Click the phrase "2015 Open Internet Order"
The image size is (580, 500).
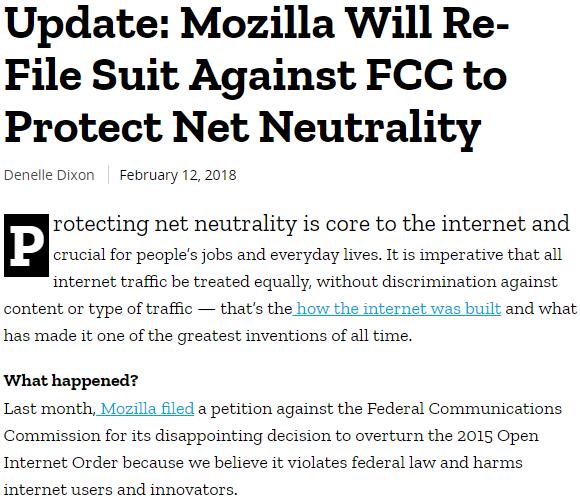point(271,449)
